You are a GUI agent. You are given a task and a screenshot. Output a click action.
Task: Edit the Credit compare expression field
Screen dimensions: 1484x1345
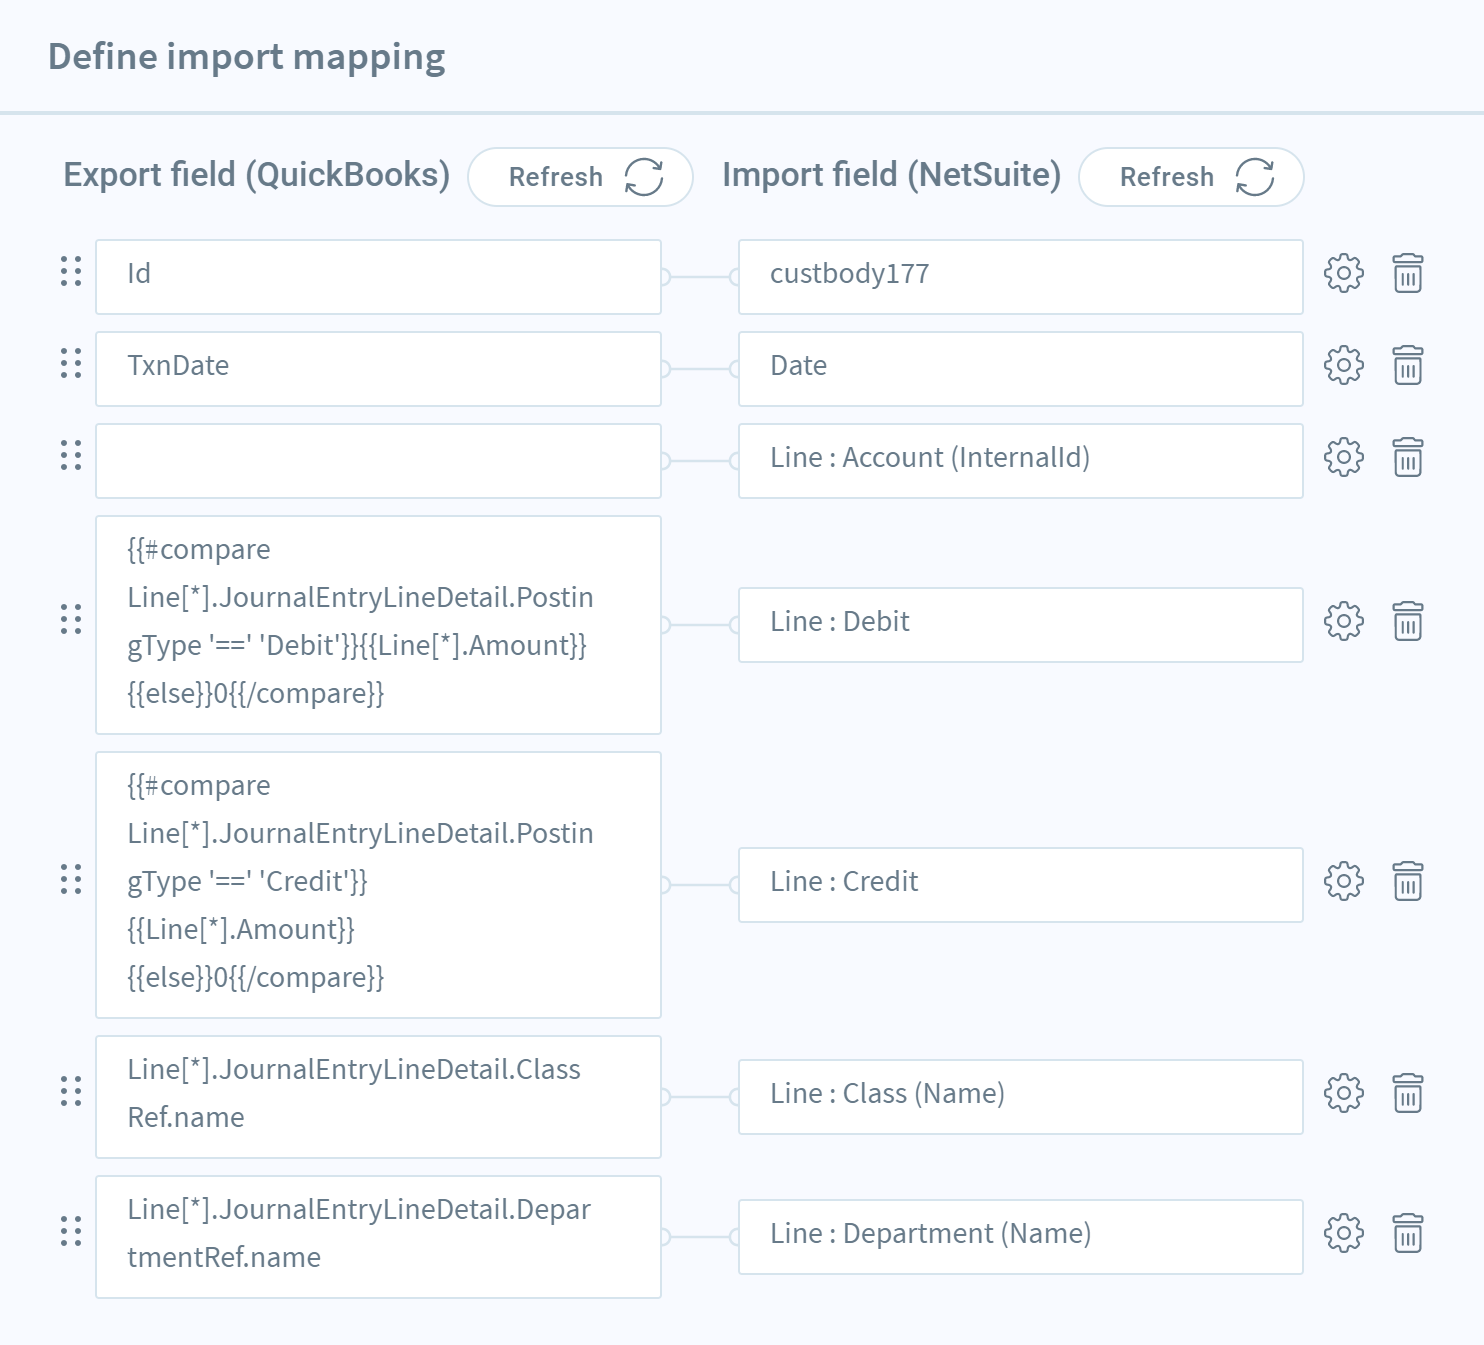point(378,885)
